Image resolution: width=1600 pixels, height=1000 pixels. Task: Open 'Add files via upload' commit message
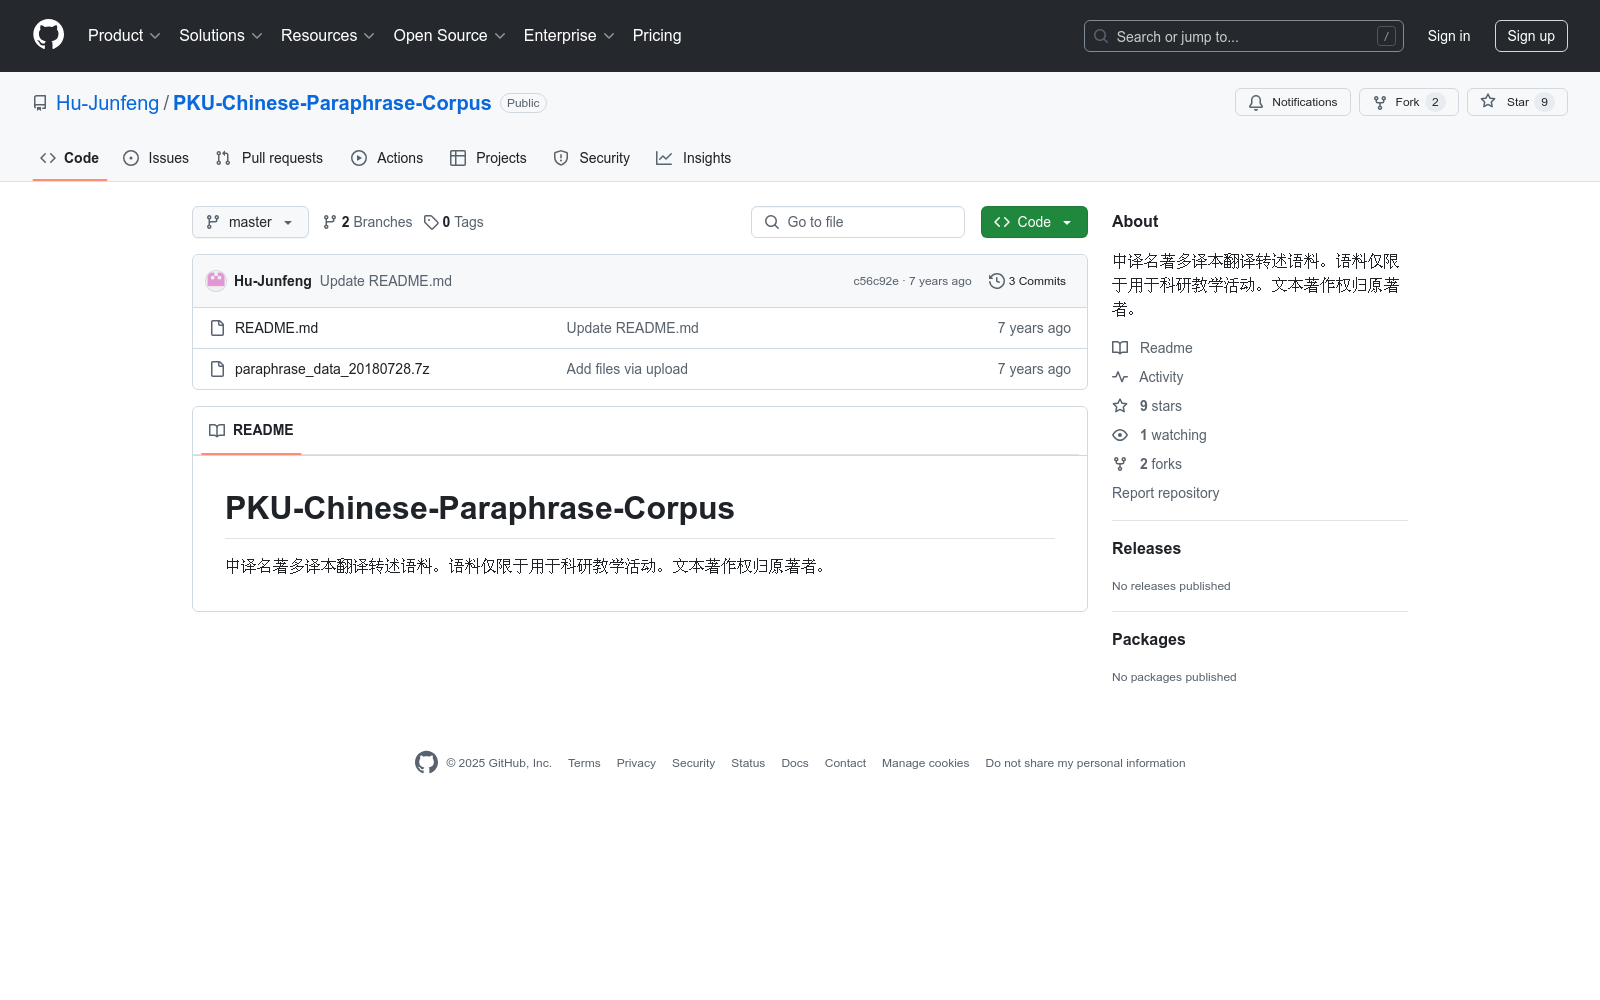[x=627, y=369]
